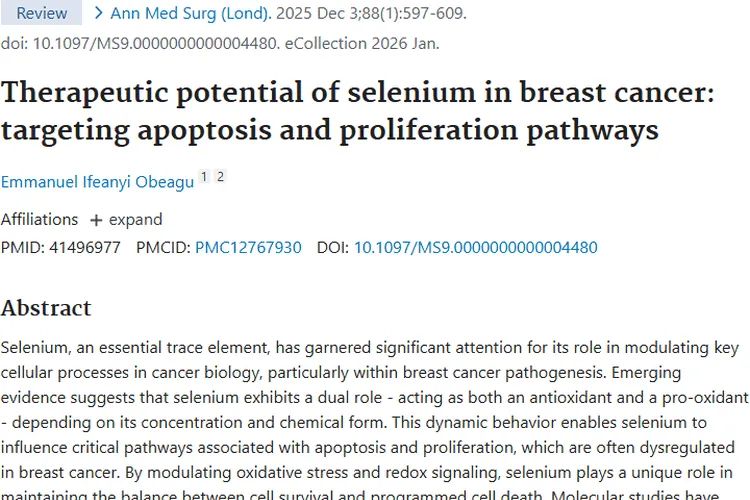This screenshot has width=750, height=500.
Task: Open author Emmanuel Ifeanyi Obeagu's link
Action: (97, 181)
